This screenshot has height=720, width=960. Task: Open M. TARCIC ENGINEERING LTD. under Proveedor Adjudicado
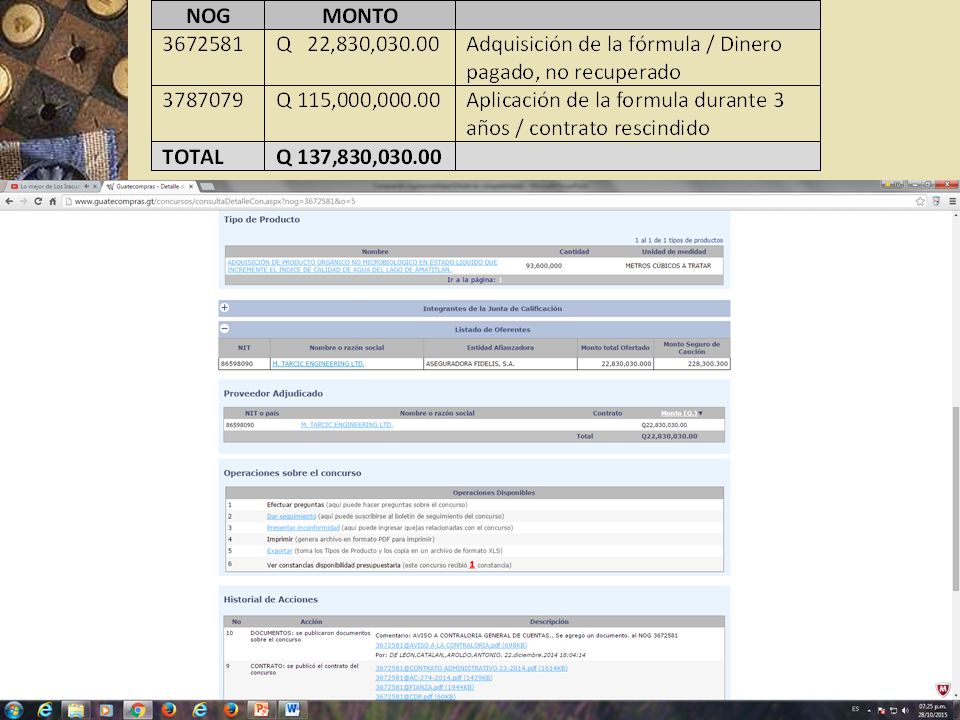click(x=347, y=424)
